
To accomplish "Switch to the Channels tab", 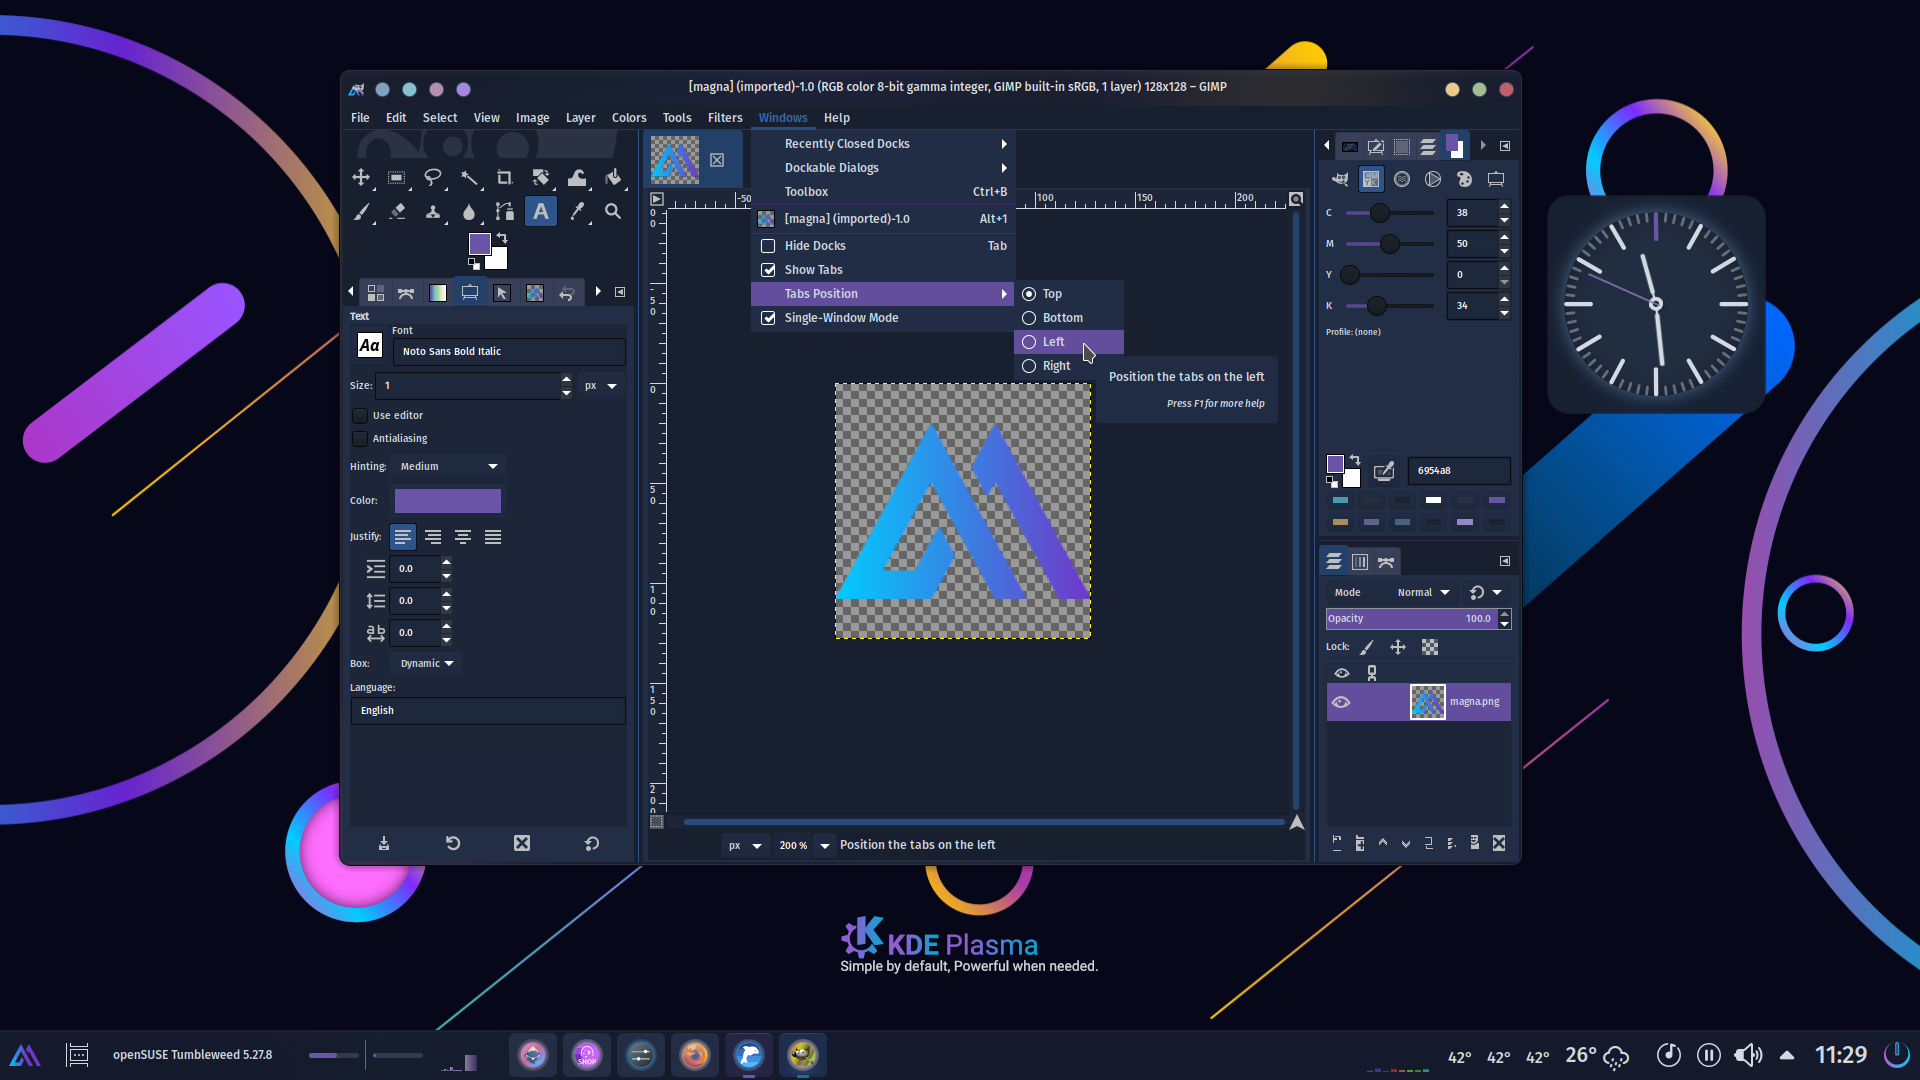I will (x=1360, y=562).
